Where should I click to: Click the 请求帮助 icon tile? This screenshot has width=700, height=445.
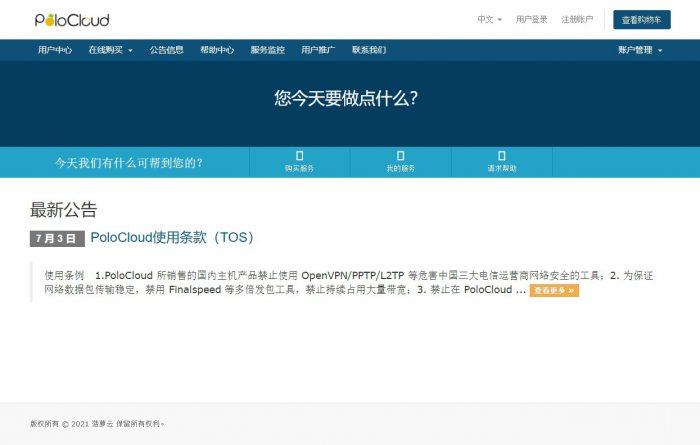(x=502, y=162)
